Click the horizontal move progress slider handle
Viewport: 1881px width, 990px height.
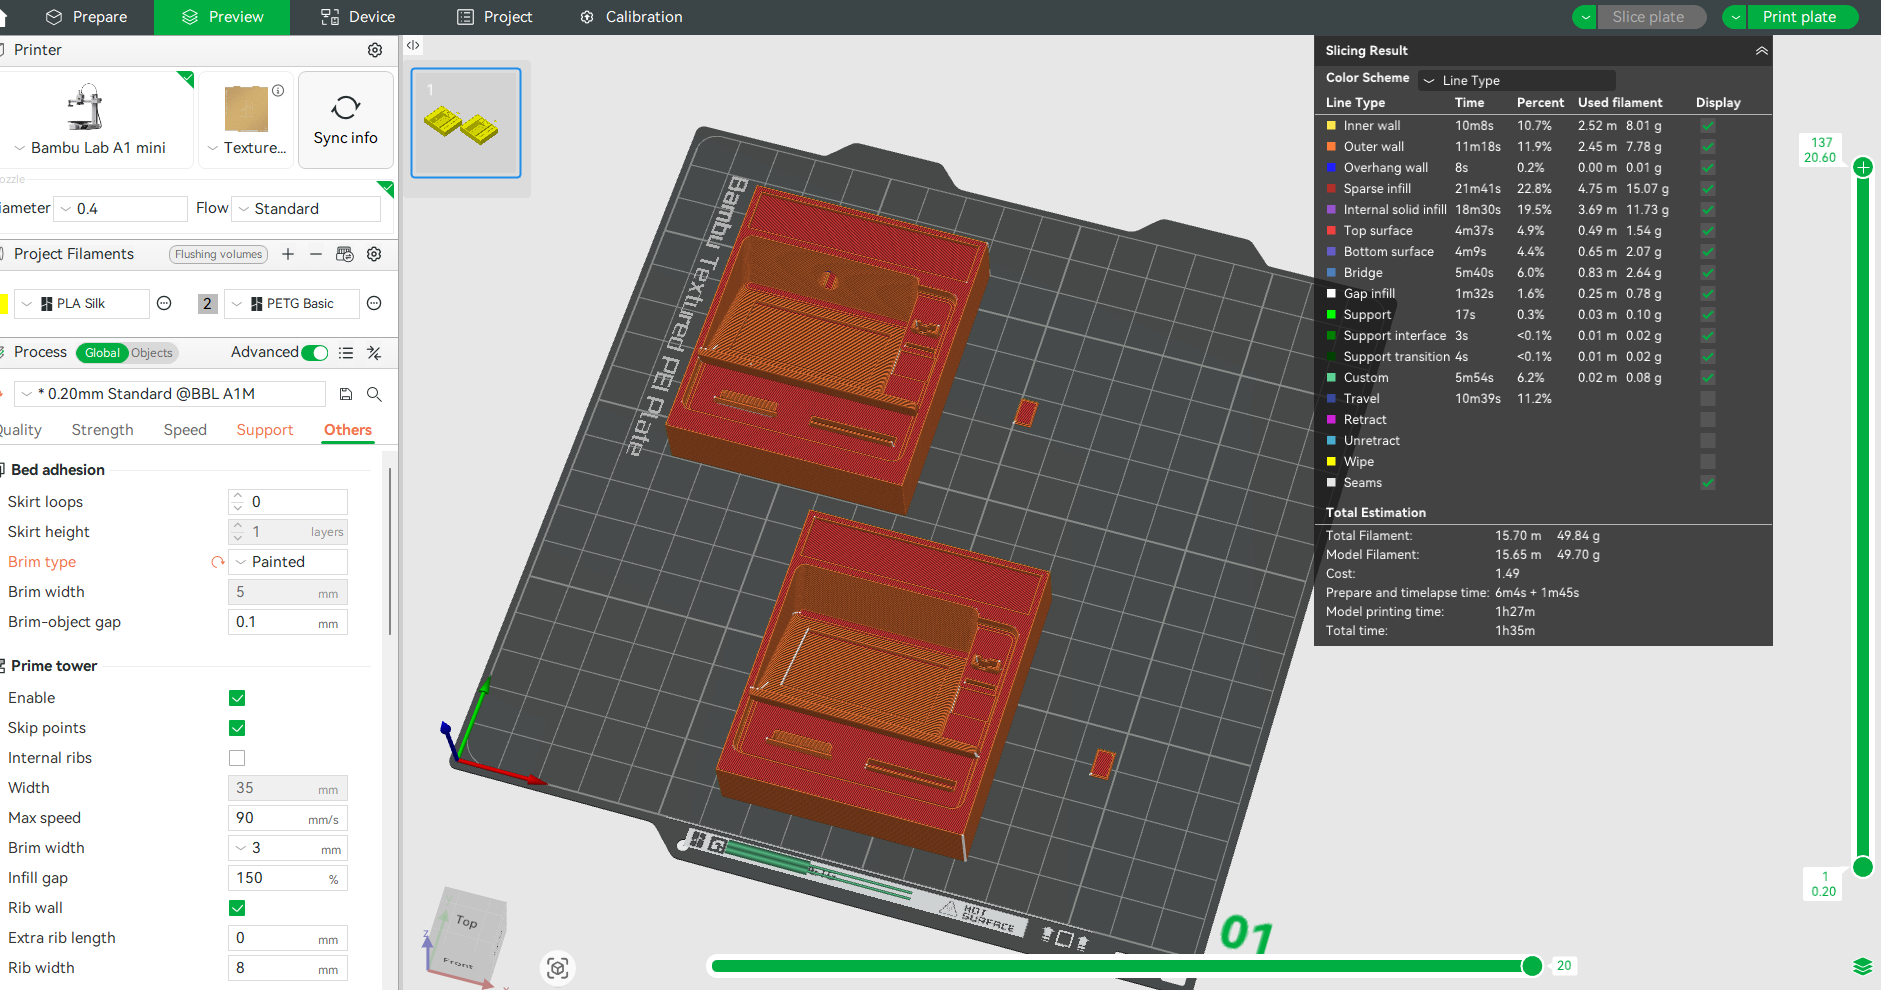point(1531,965)
